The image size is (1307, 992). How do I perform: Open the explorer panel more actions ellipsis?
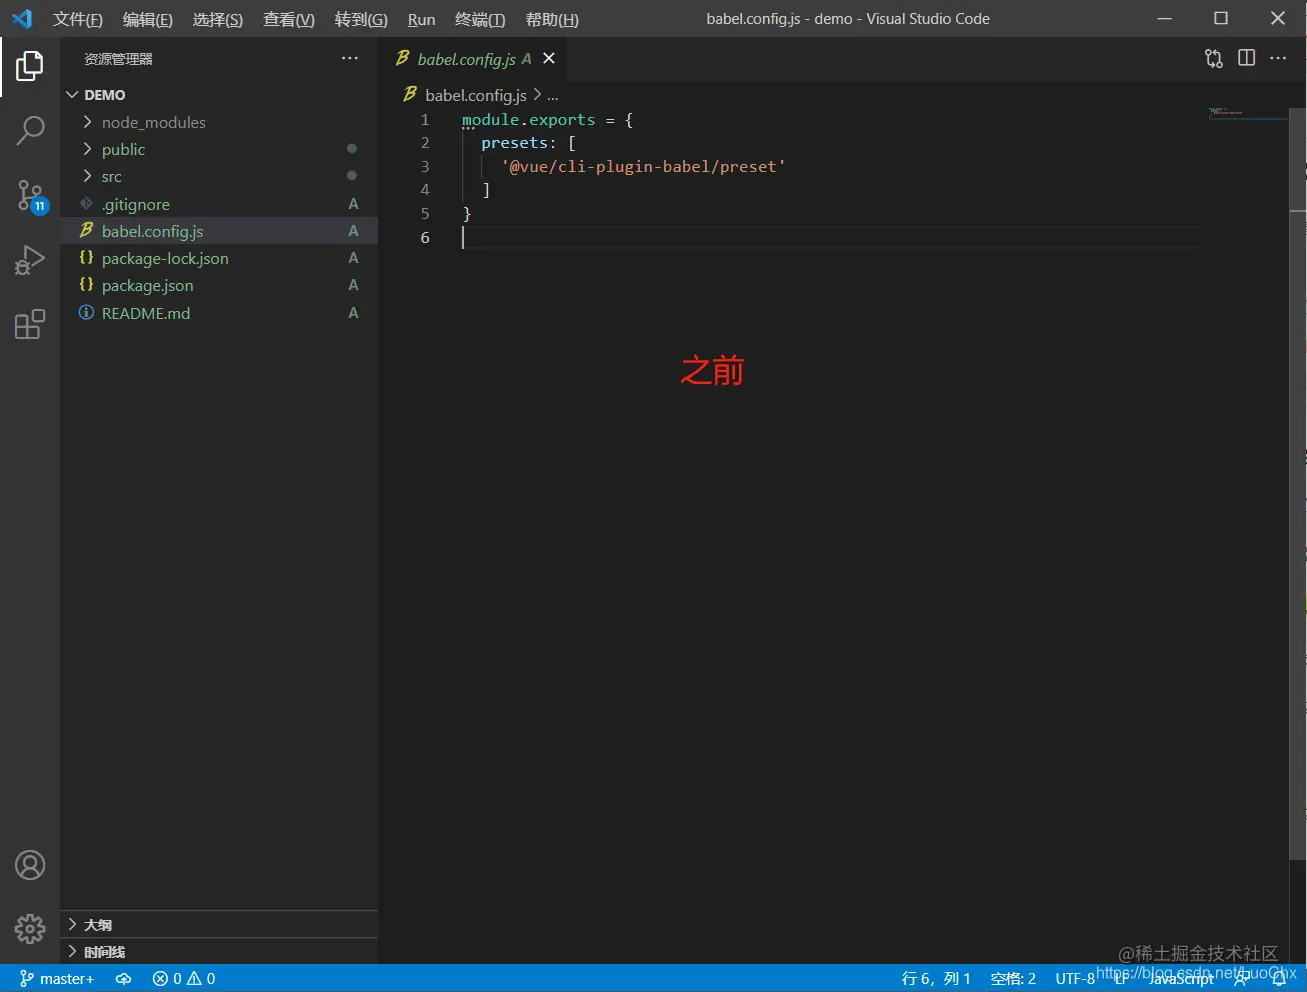pyautogui.click(x=350, y=58)
